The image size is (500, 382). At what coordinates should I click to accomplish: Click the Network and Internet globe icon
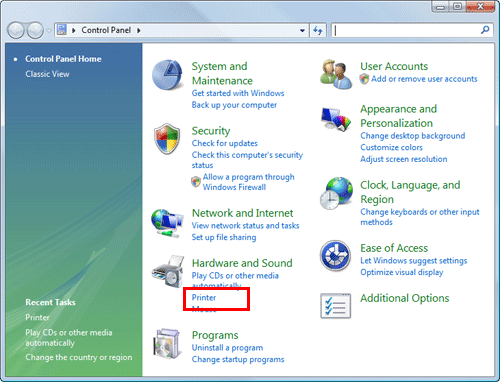point(167,223)
